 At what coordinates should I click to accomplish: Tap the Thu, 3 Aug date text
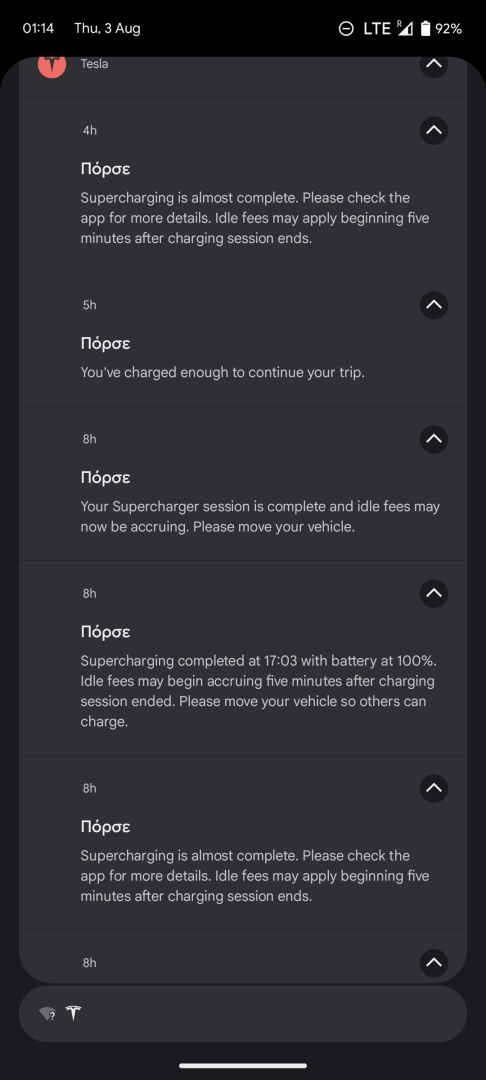pyautogui.click(x=107, y=28)
